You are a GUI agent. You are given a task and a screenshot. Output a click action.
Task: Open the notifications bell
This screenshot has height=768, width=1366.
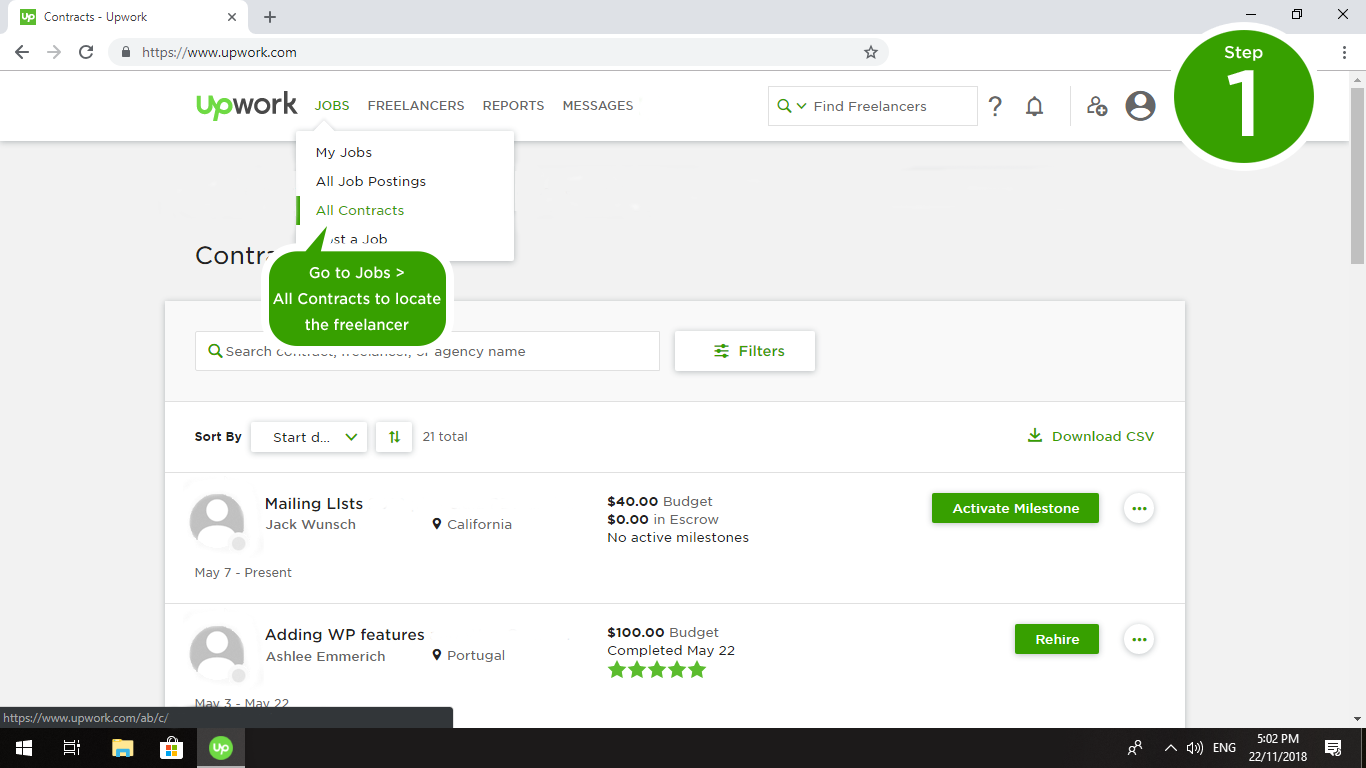pyautogui.click(x=1034, y=105)
